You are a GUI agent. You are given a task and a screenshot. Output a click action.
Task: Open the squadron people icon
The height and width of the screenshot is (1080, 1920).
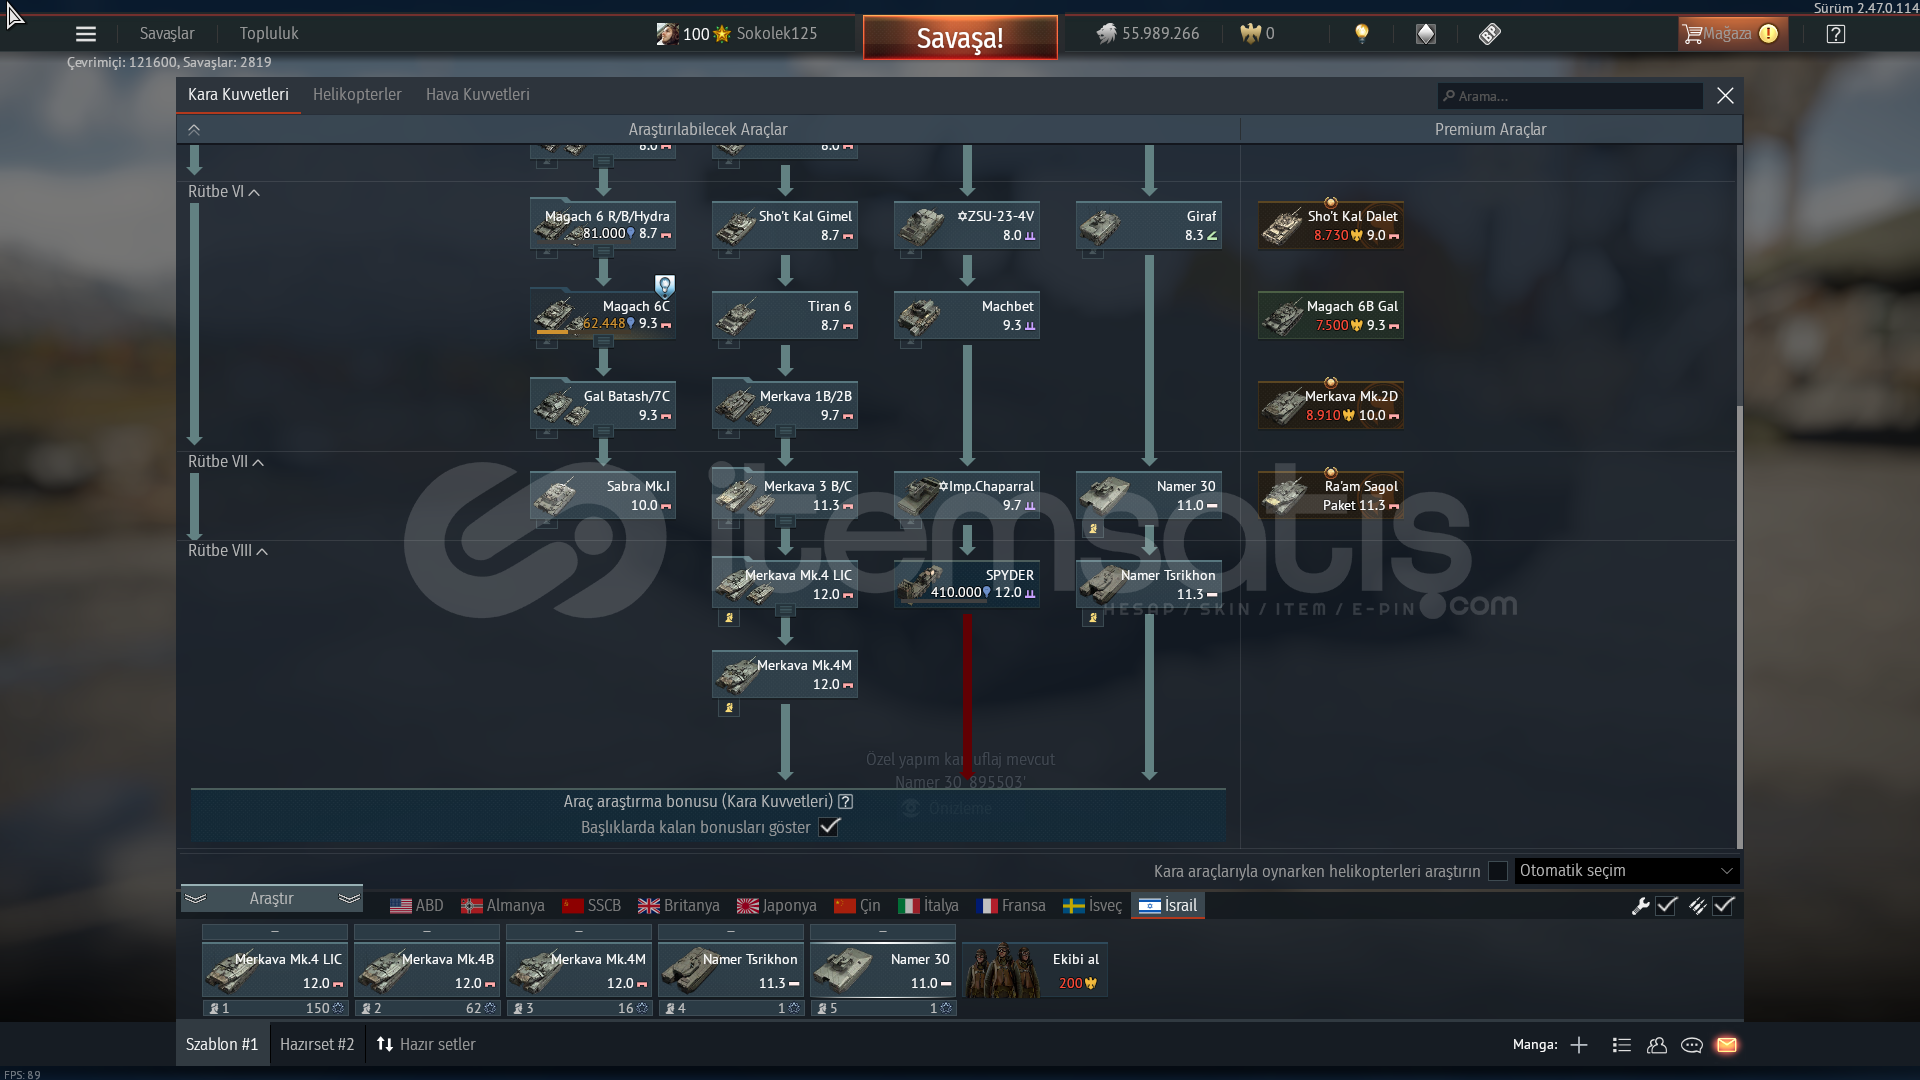point(1657,1045)
